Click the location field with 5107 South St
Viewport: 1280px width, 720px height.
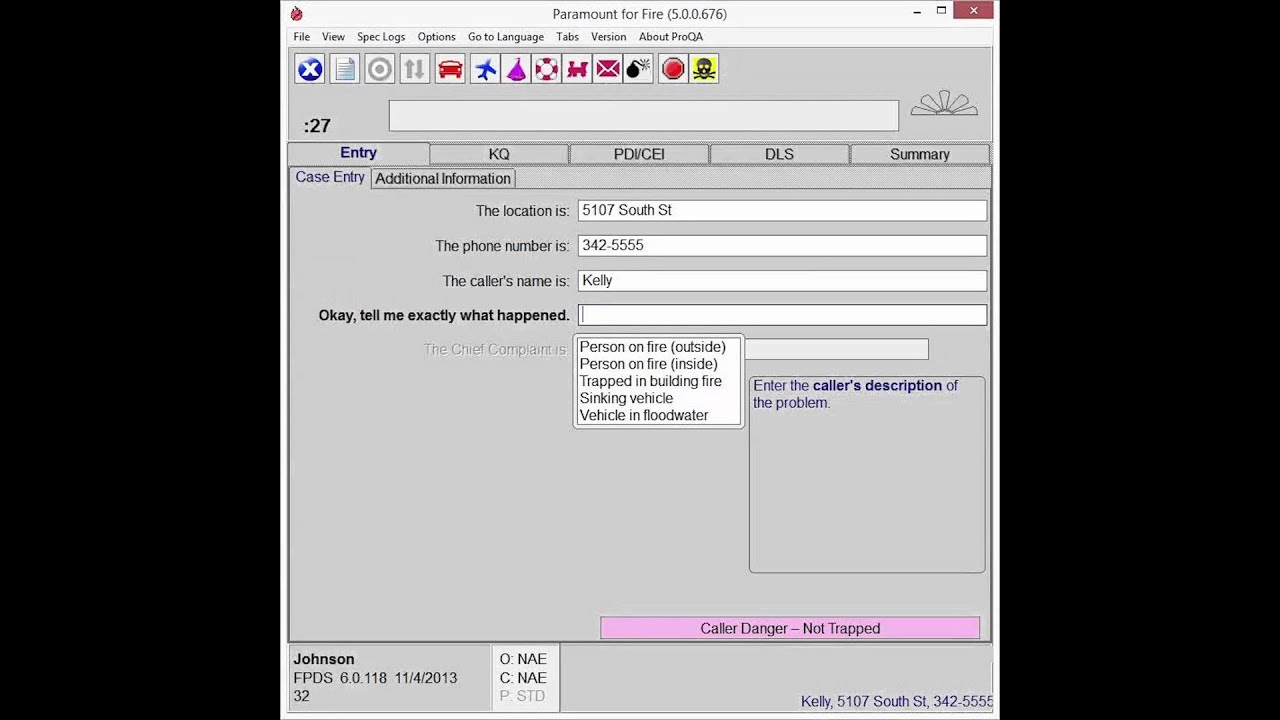pos(782,210)
